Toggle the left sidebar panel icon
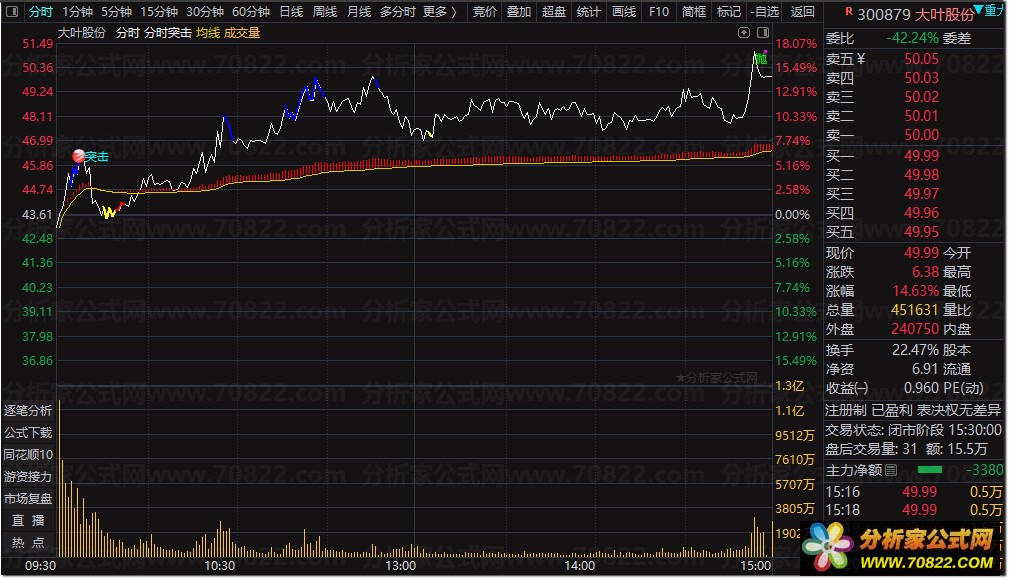The image size is (1010, 579). [12, 12]
